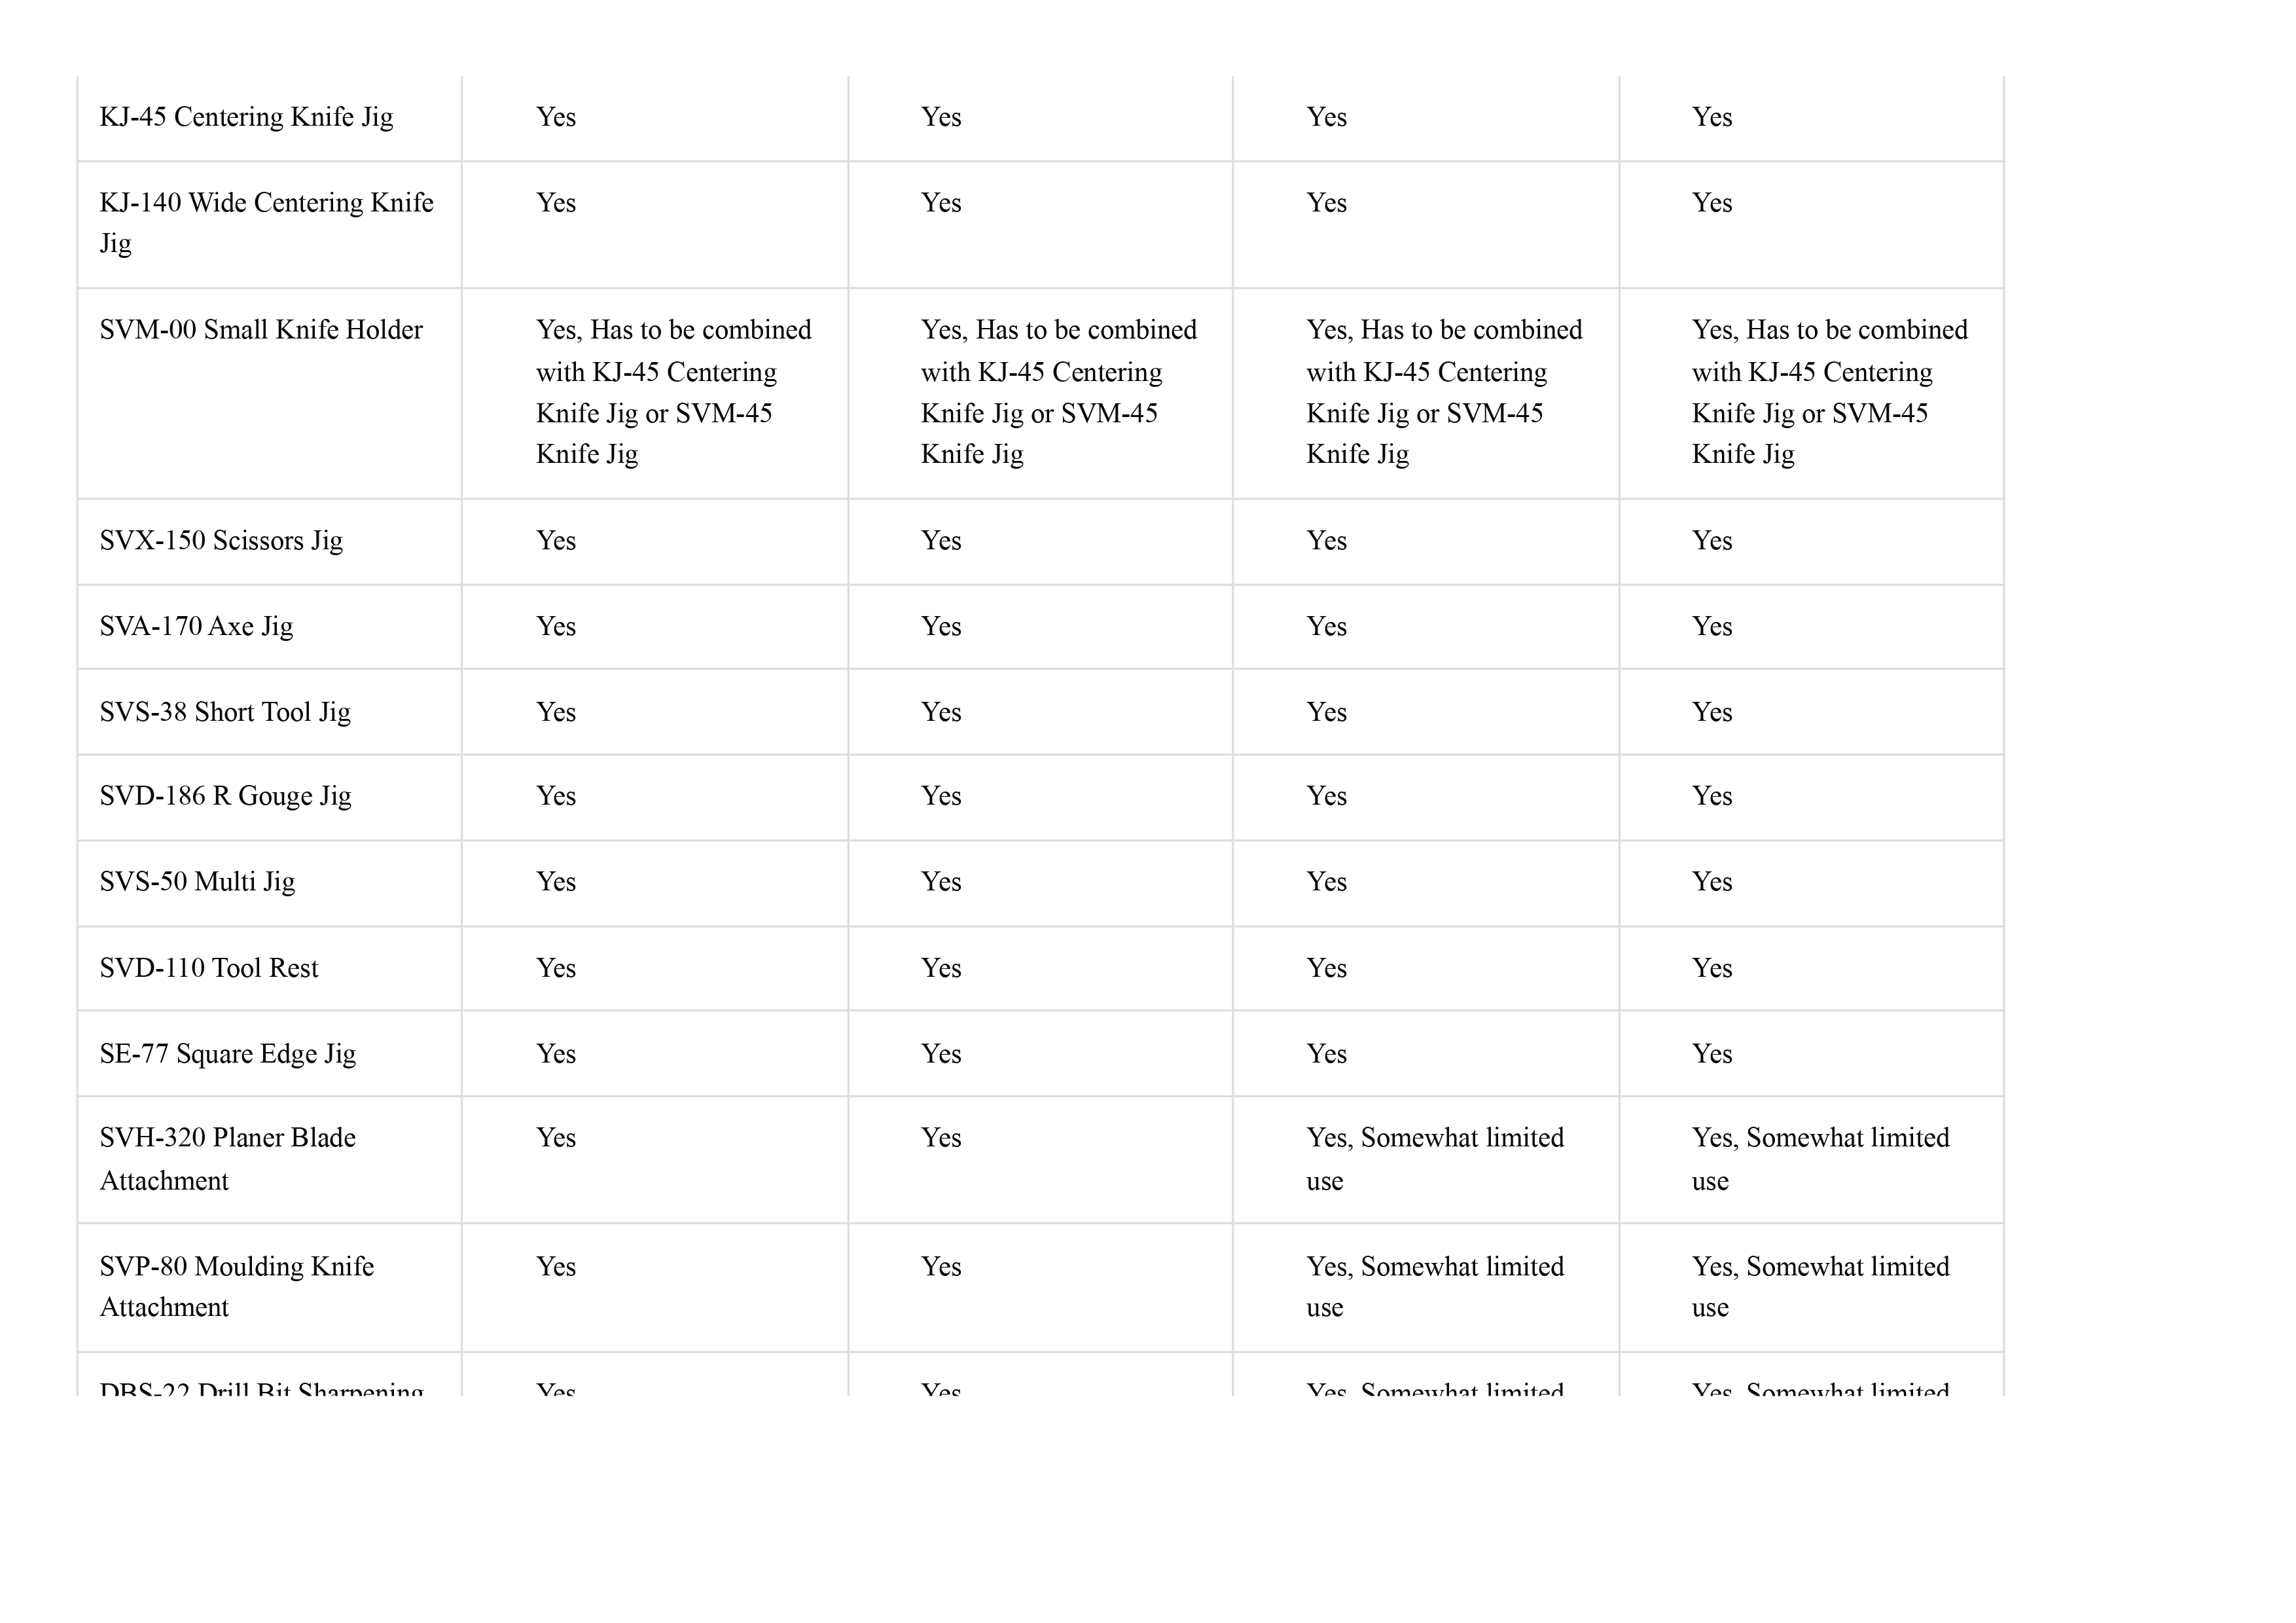Click the first Yes in the KJ-45 row
This screenshot has height=1623, width=2296.
556,118
